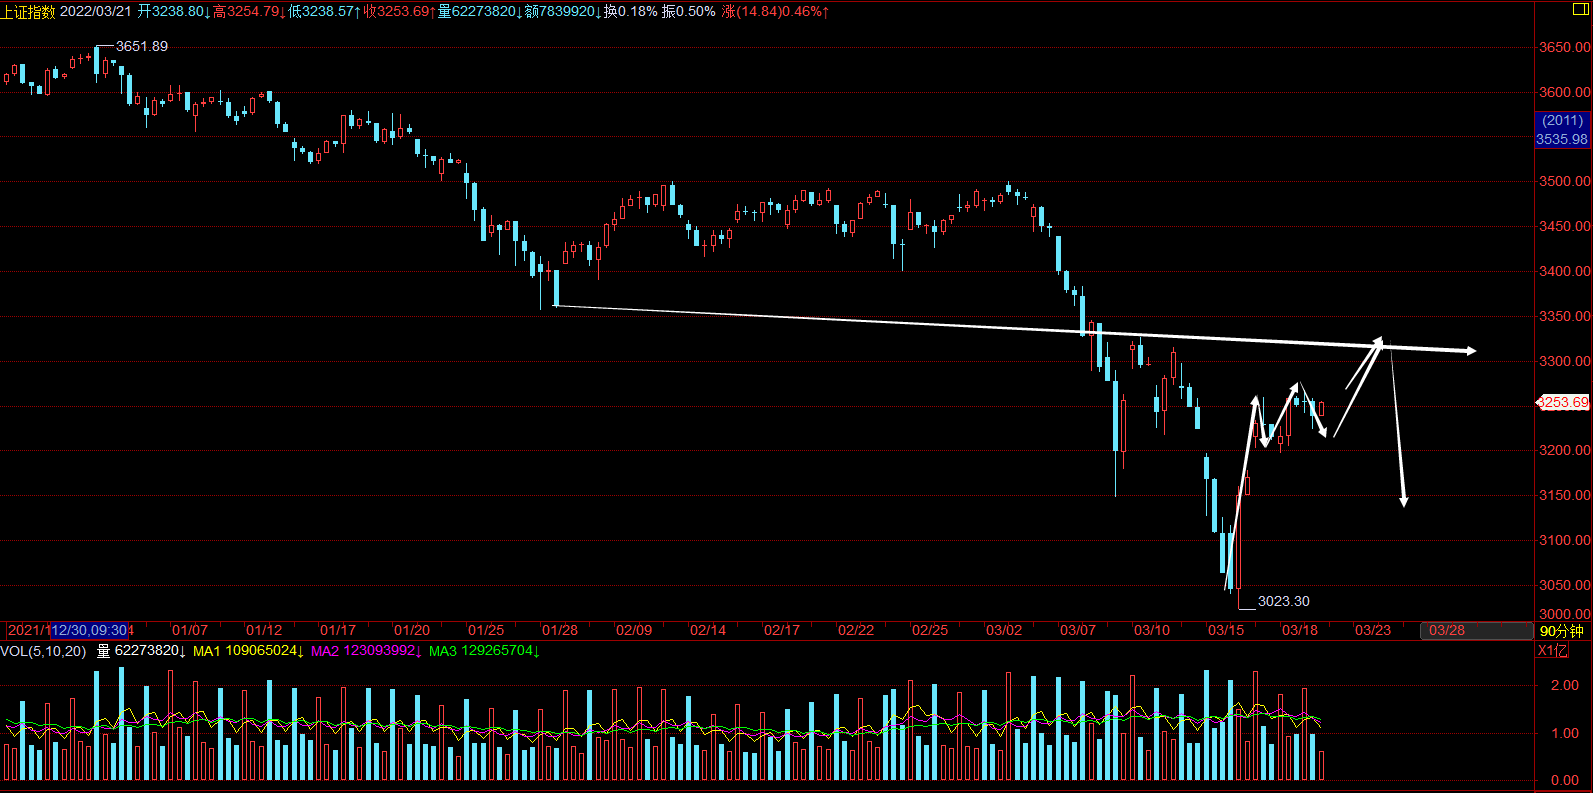Click the 3000.00 price axis label
The width and height of the screenshot is (1593, 793).
(x=1564, y=614)
